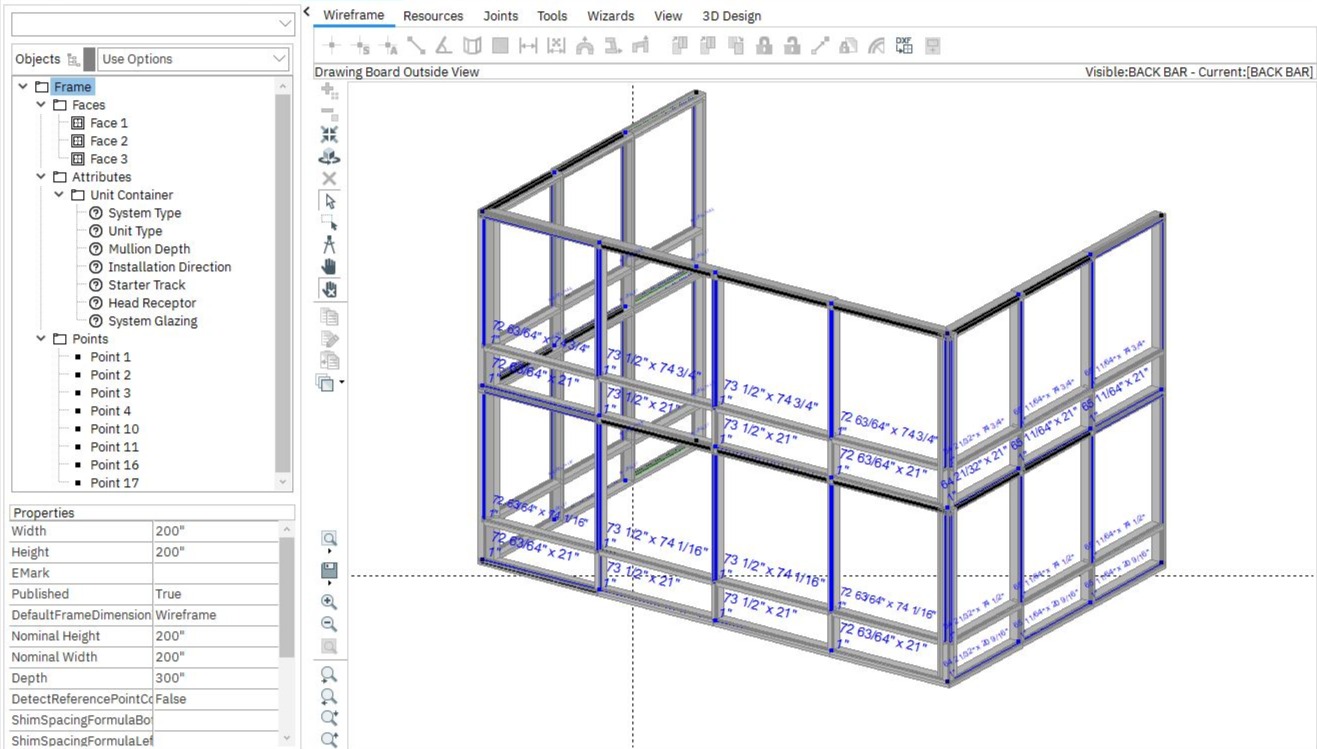Click the Depth value field

[215, 678]
